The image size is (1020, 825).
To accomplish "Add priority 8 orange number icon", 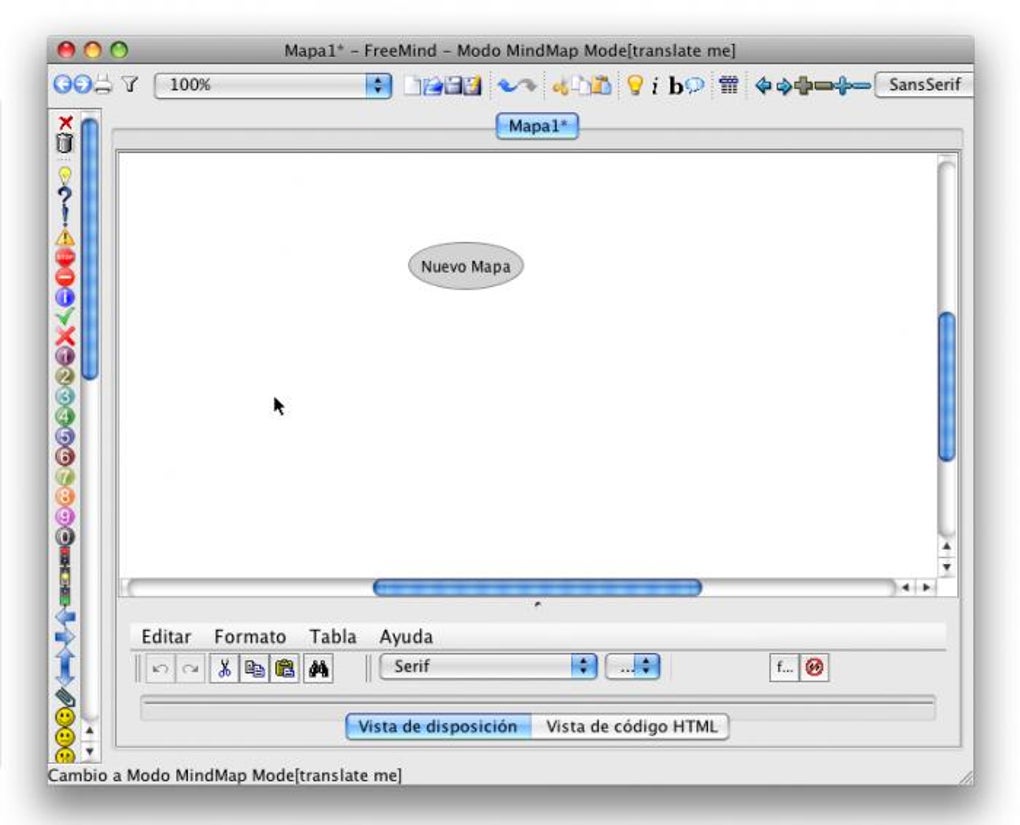I will tap(65, 497).
